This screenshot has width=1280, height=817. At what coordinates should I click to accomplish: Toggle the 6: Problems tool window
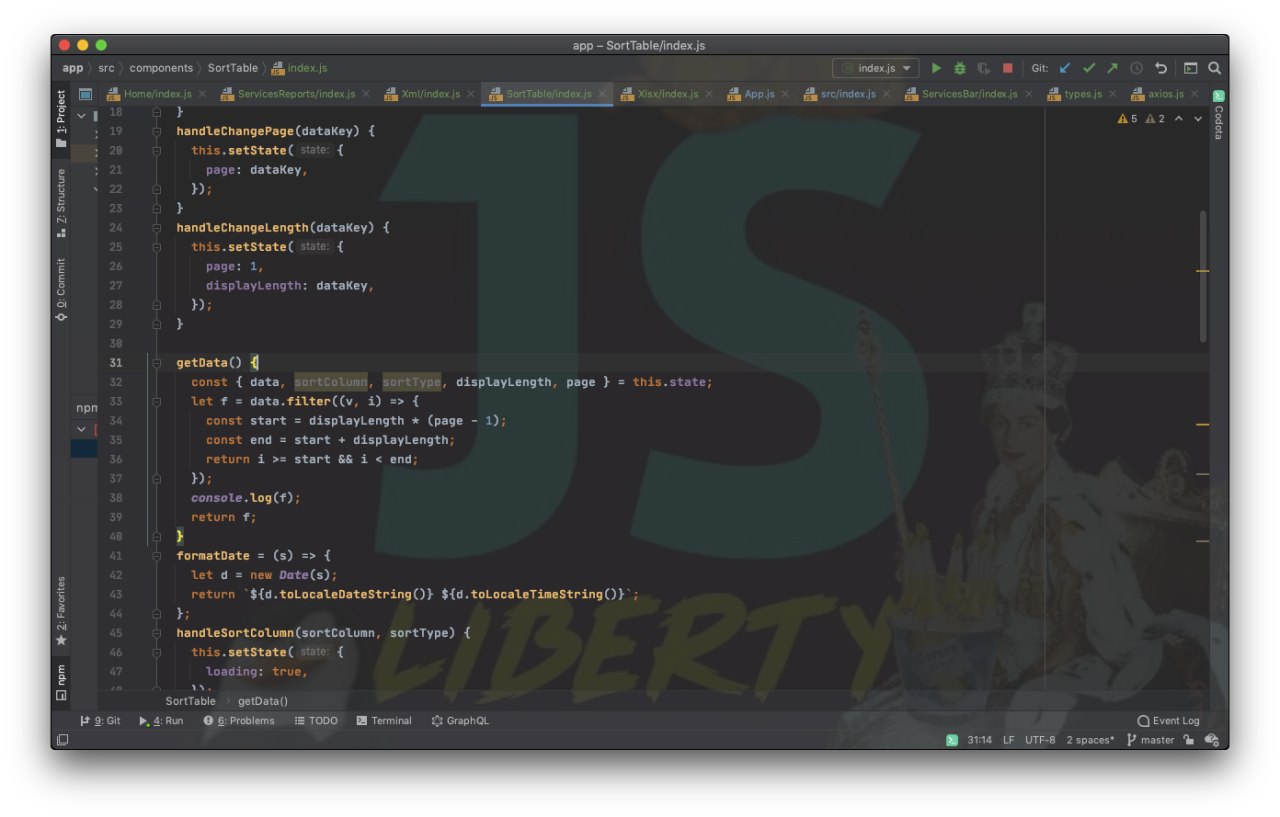click(238, 720)
